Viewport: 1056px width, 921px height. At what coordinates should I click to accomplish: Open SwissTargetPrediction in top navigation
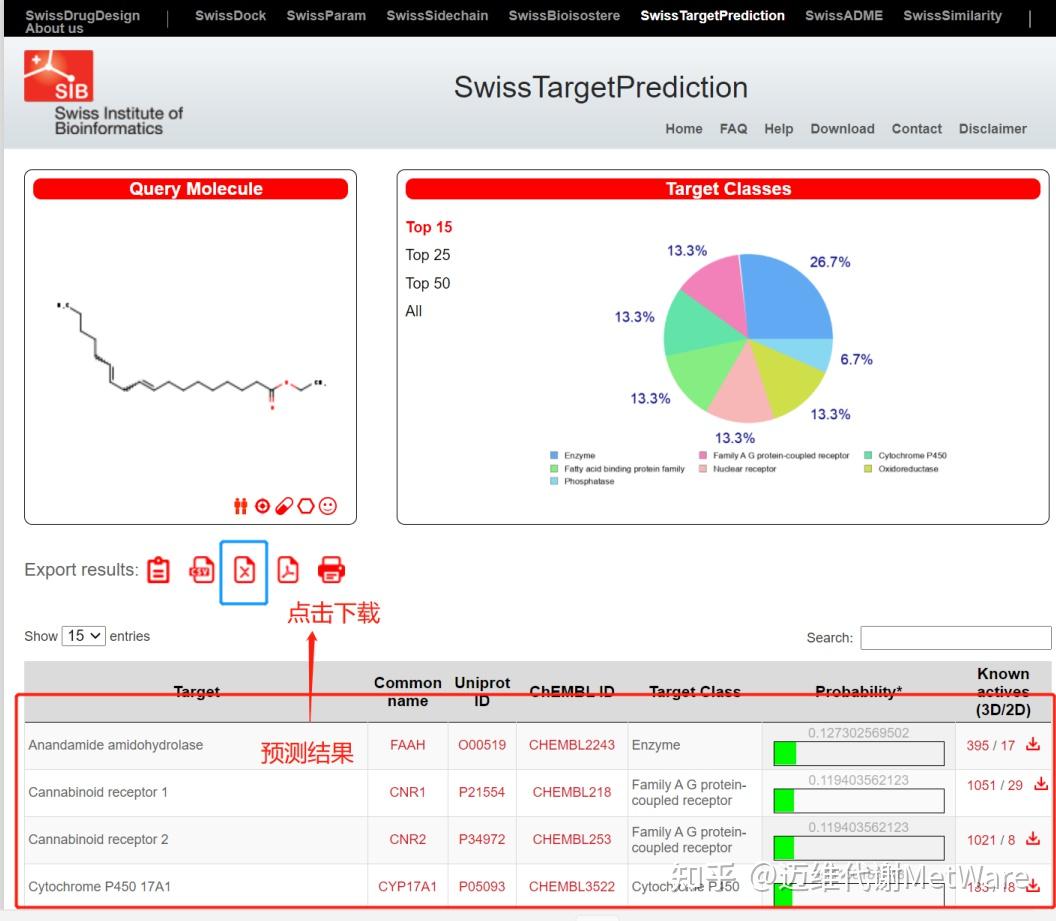pos(713,15)
